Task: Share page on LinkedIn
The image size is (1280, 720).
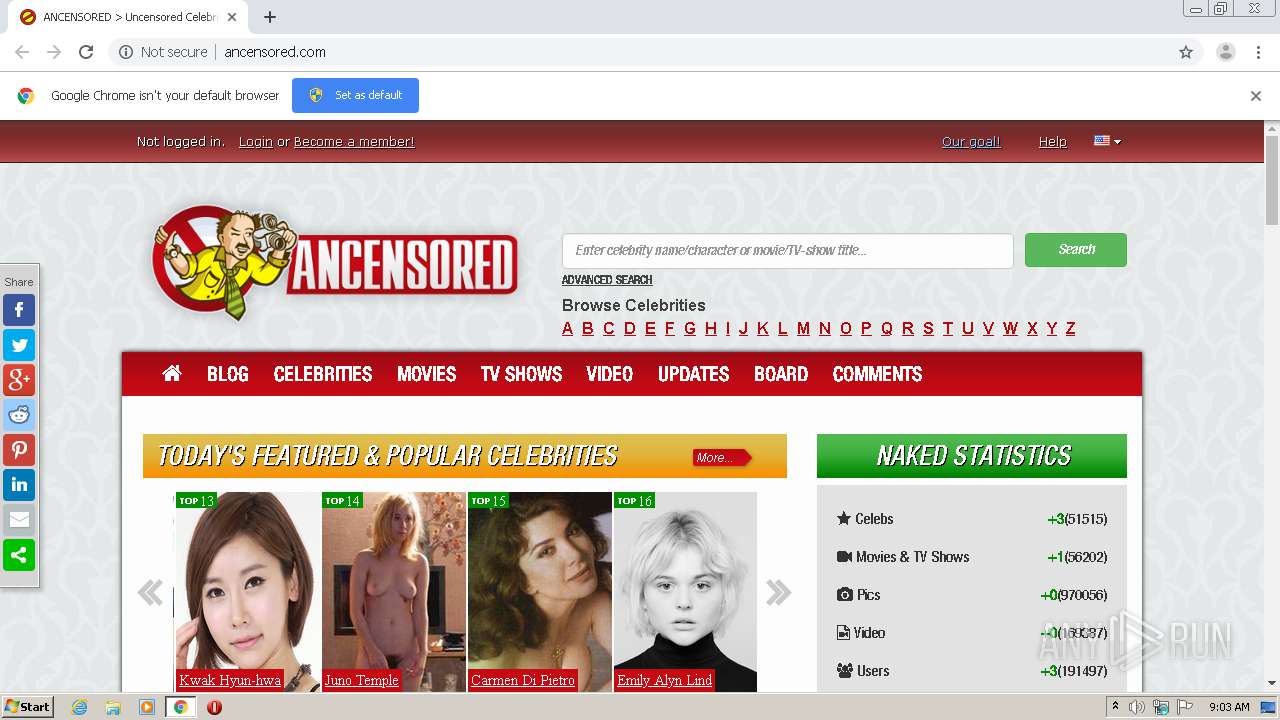Action: [x=19, y=485]
